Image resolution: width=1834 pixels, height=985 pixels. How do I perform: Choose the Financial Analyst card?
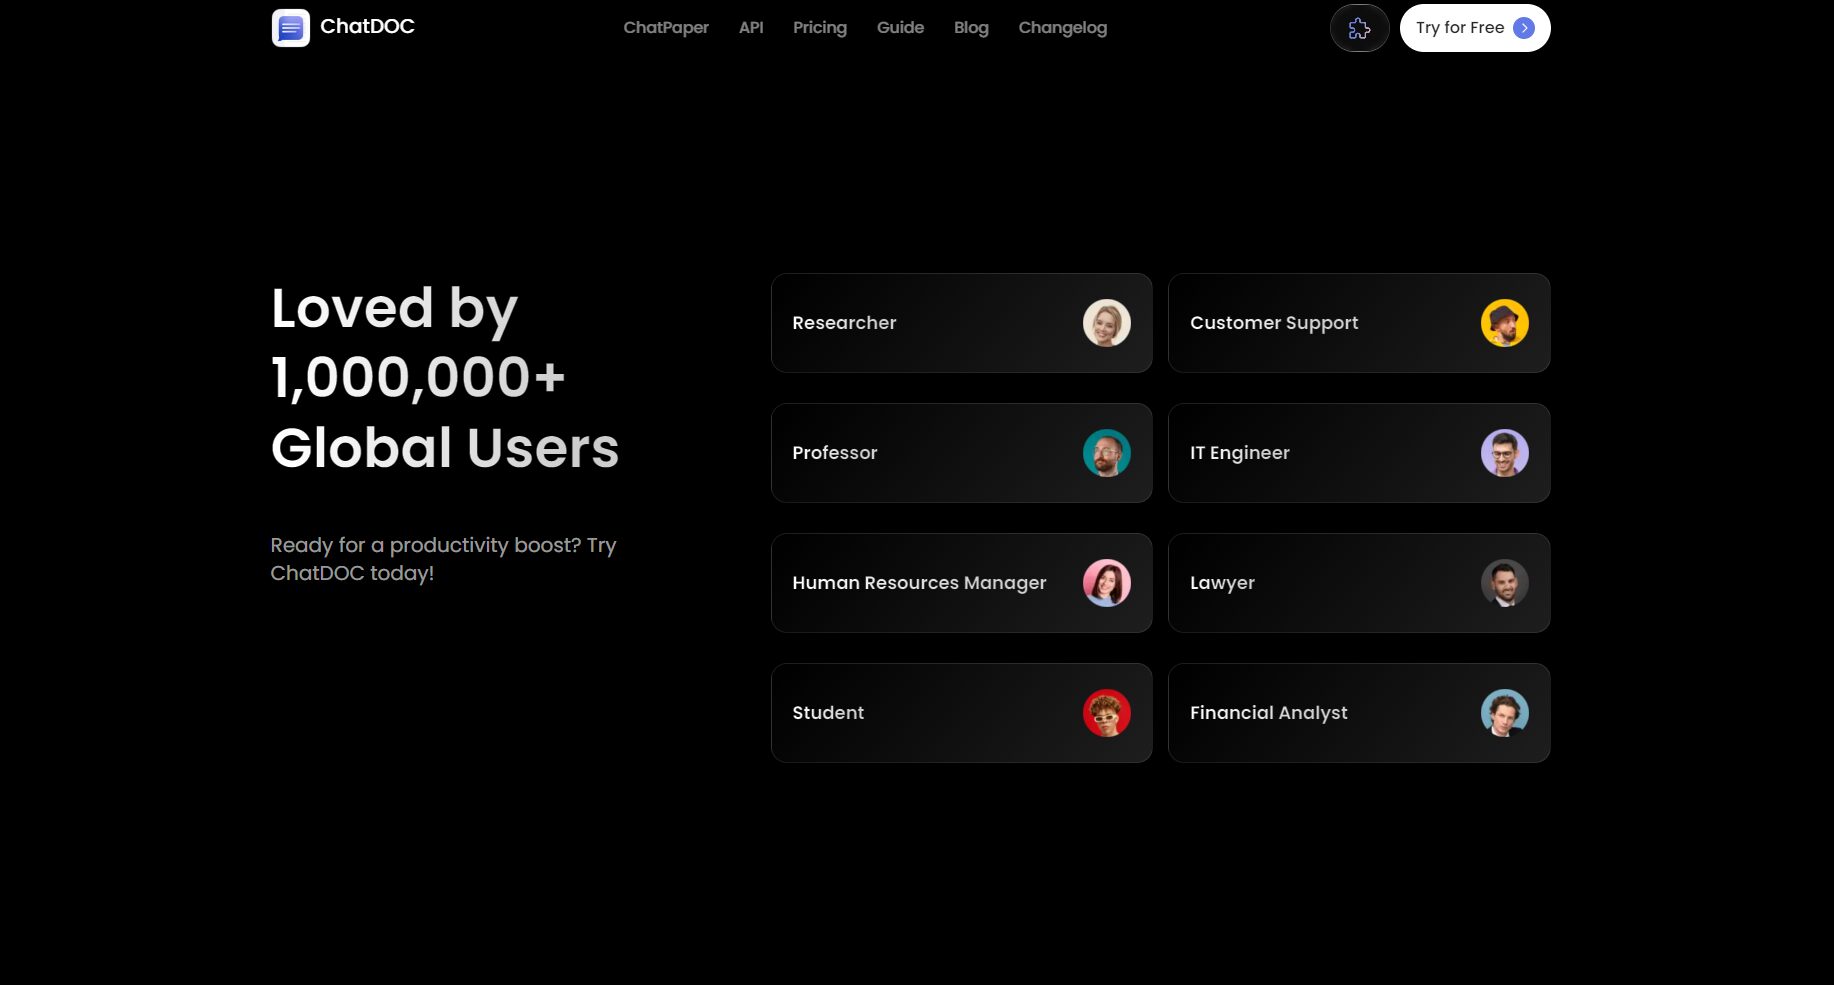point(1358,713)
